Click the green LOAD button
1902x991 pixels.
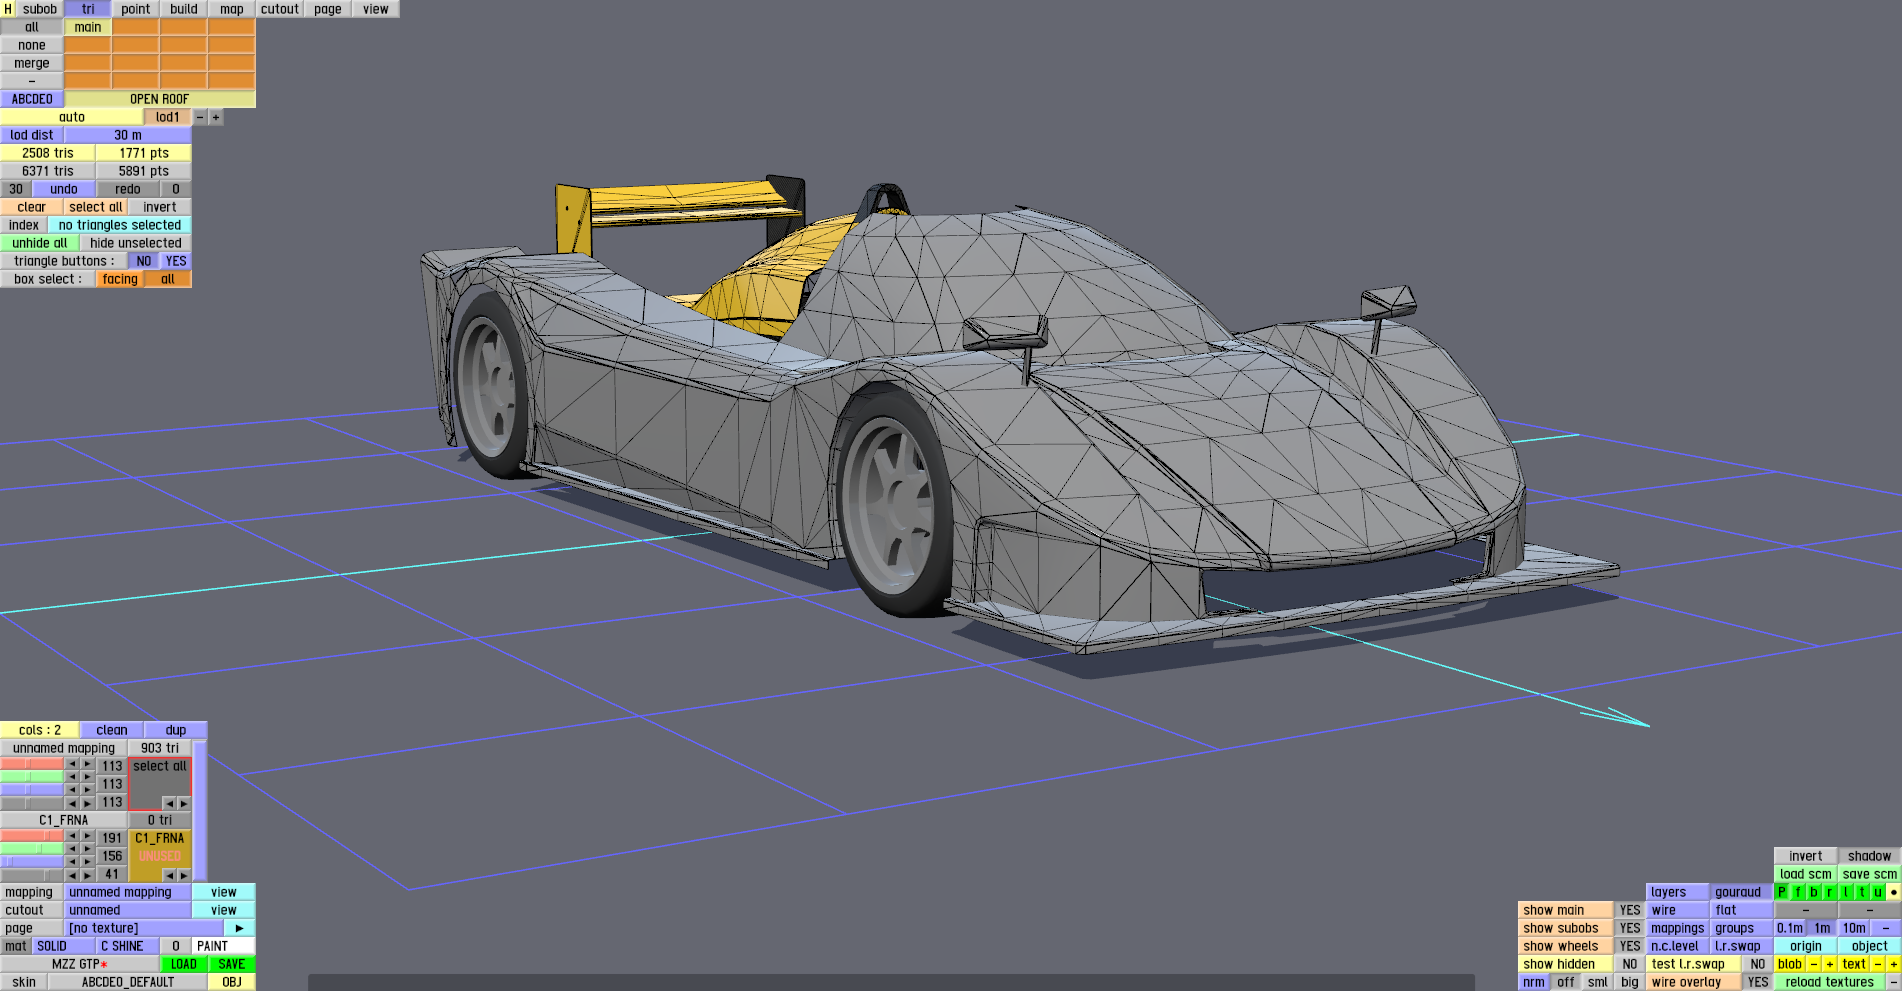pos(184,964)
